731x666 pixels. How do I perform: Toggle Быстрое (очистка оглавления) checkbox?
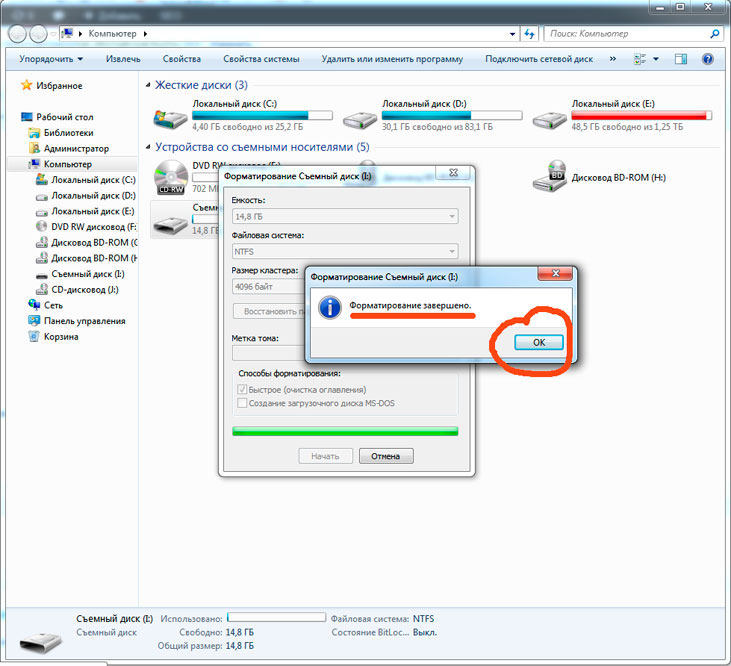(242, 389)
